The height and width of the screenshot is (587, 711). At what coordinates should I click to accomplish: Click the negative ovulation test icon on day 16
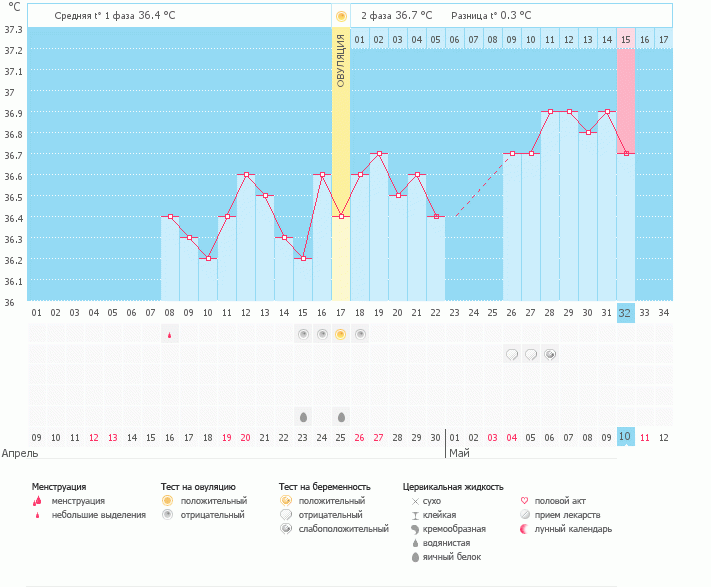click(322, 335)
